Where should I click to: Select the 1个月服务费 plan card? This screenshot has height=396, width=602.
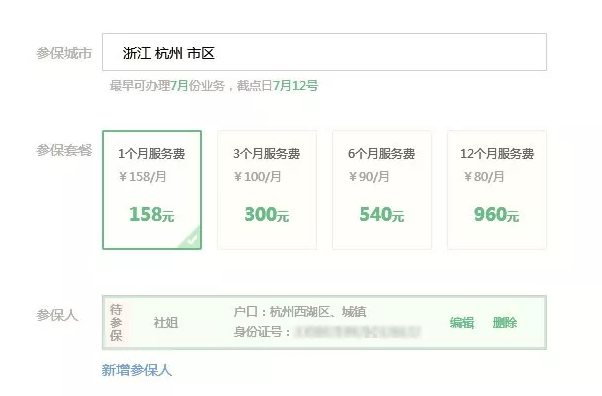[x=152, y=190]
